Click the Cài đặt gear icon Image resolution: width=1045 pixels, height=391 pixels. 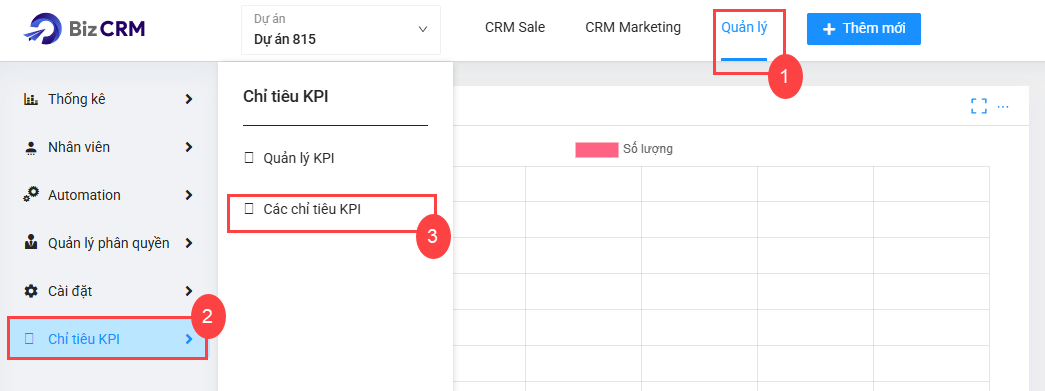(x=31, y=291)
